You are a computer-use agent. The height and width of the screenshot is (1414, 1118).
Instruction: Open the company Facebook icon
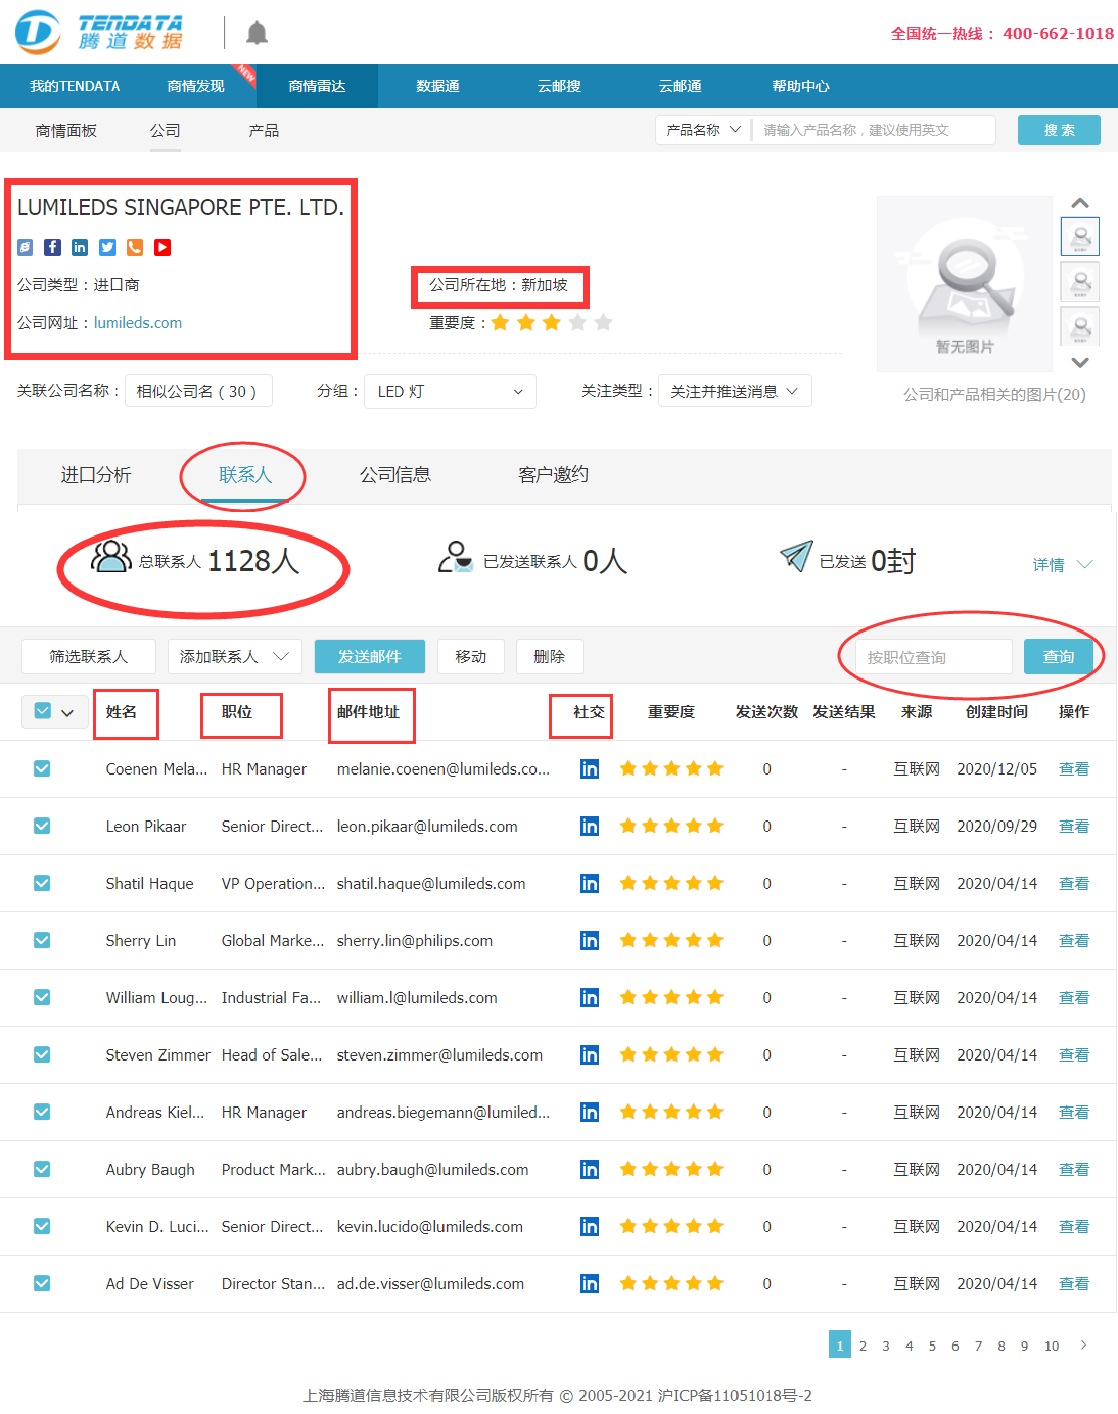[x=53, y=247]
